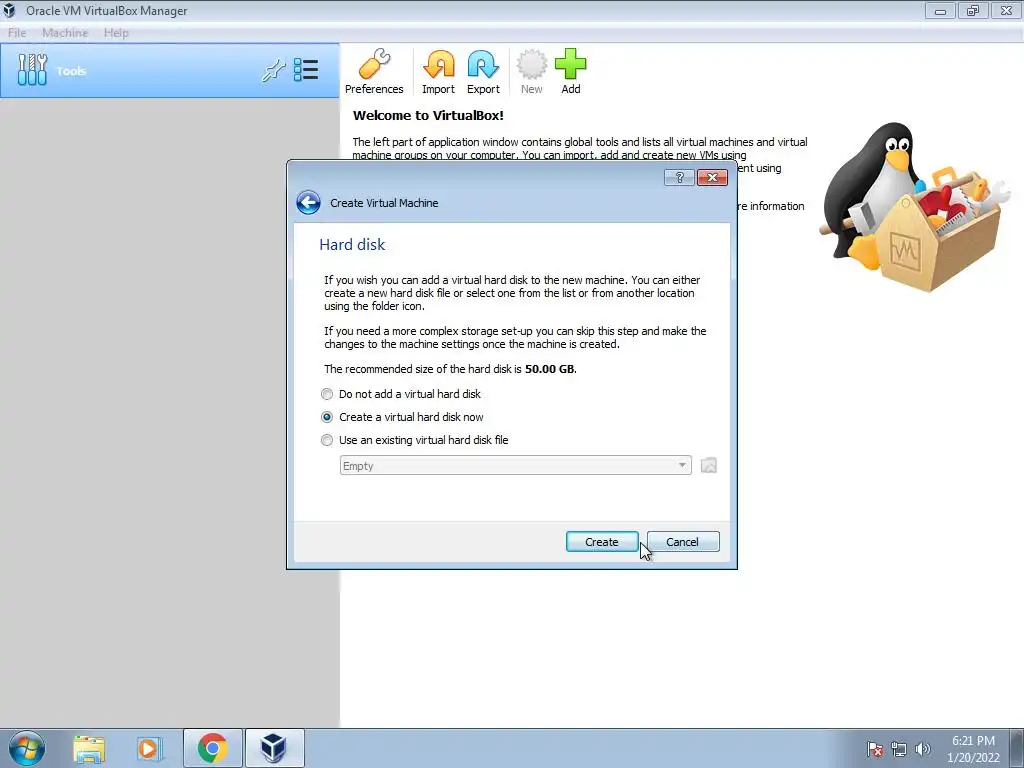
Task: Click the green Add machine icon
Action: (x=571, y=72)
